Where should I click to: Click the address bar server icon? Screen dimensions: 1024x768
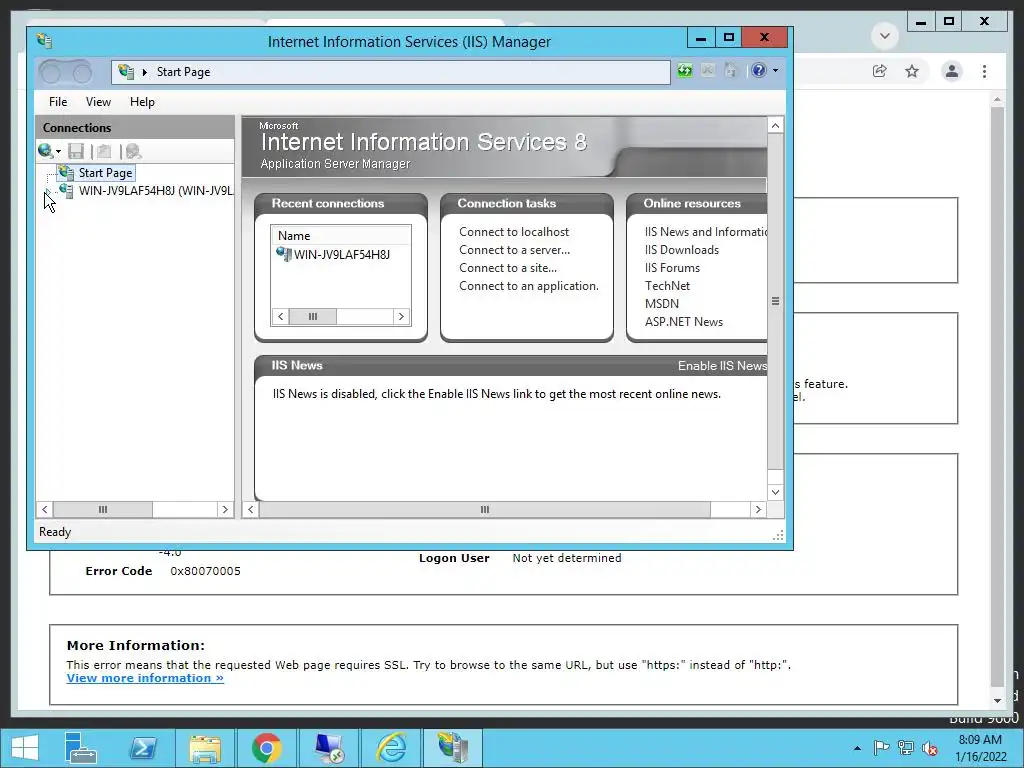point(126,72)
